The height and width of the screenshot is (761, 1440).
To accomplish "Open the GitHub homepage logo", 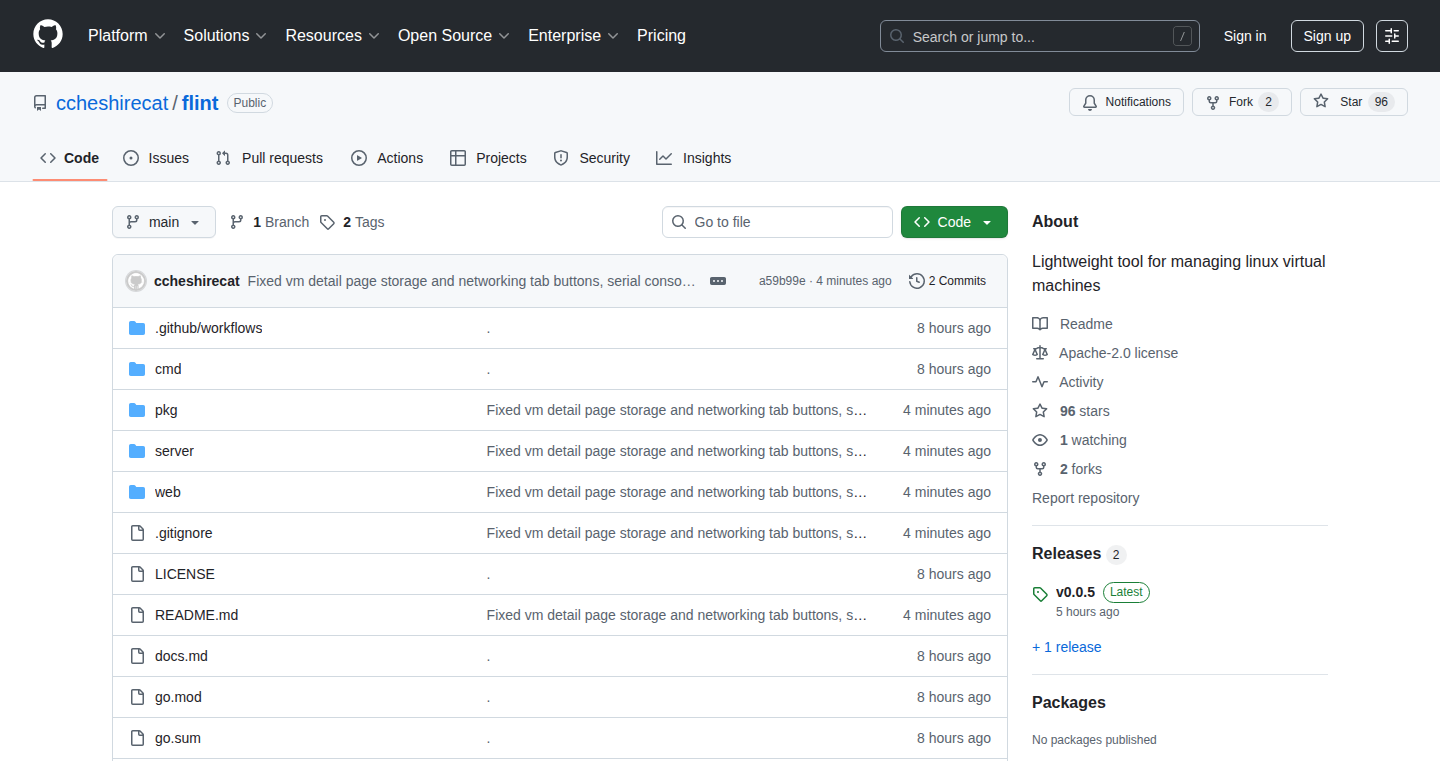I will tap(48, 35).
